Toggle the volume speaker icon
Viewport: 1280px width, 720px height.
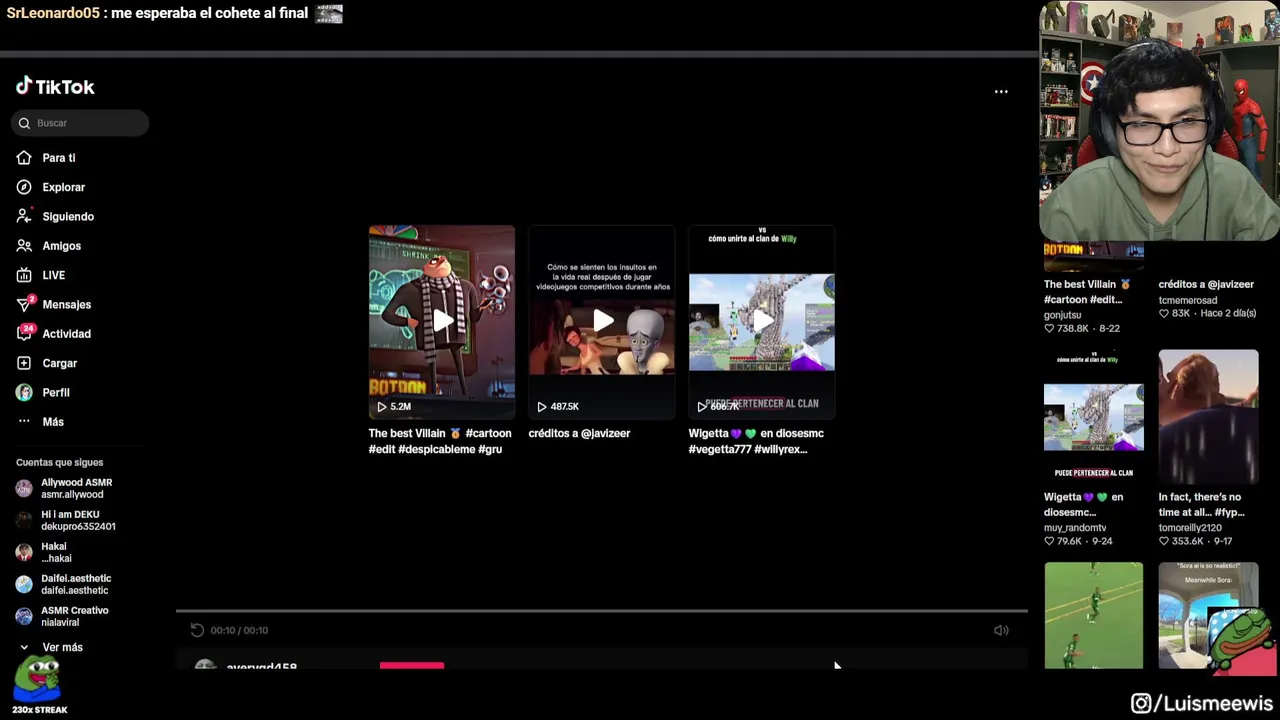pyautogui.click(x=1001, y=630)
